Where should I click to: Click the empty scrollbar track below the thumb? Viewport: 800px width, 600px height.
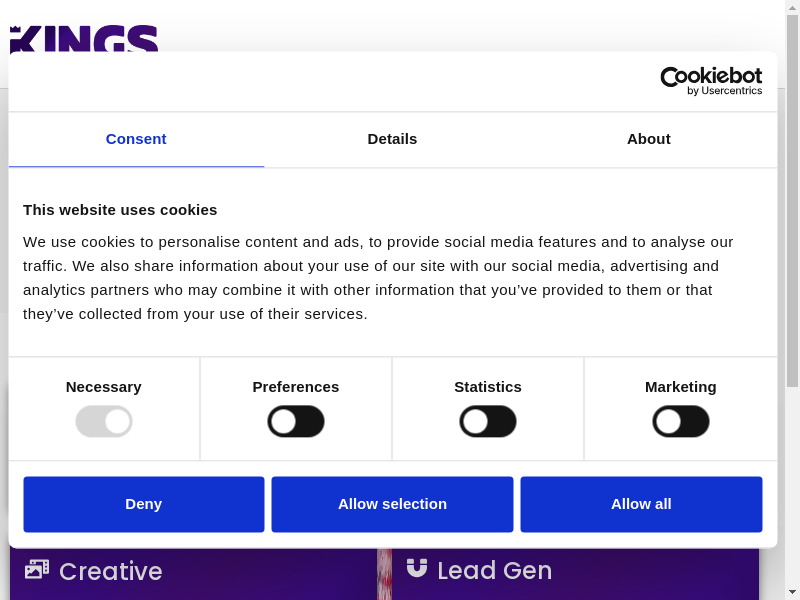pos(792,480)
